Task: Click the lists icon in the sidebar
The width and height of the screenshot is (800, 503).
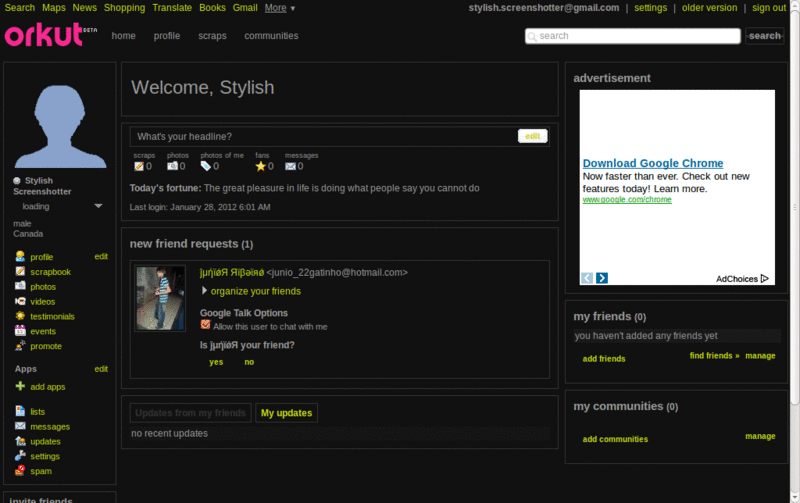Action: pos(20,411)
